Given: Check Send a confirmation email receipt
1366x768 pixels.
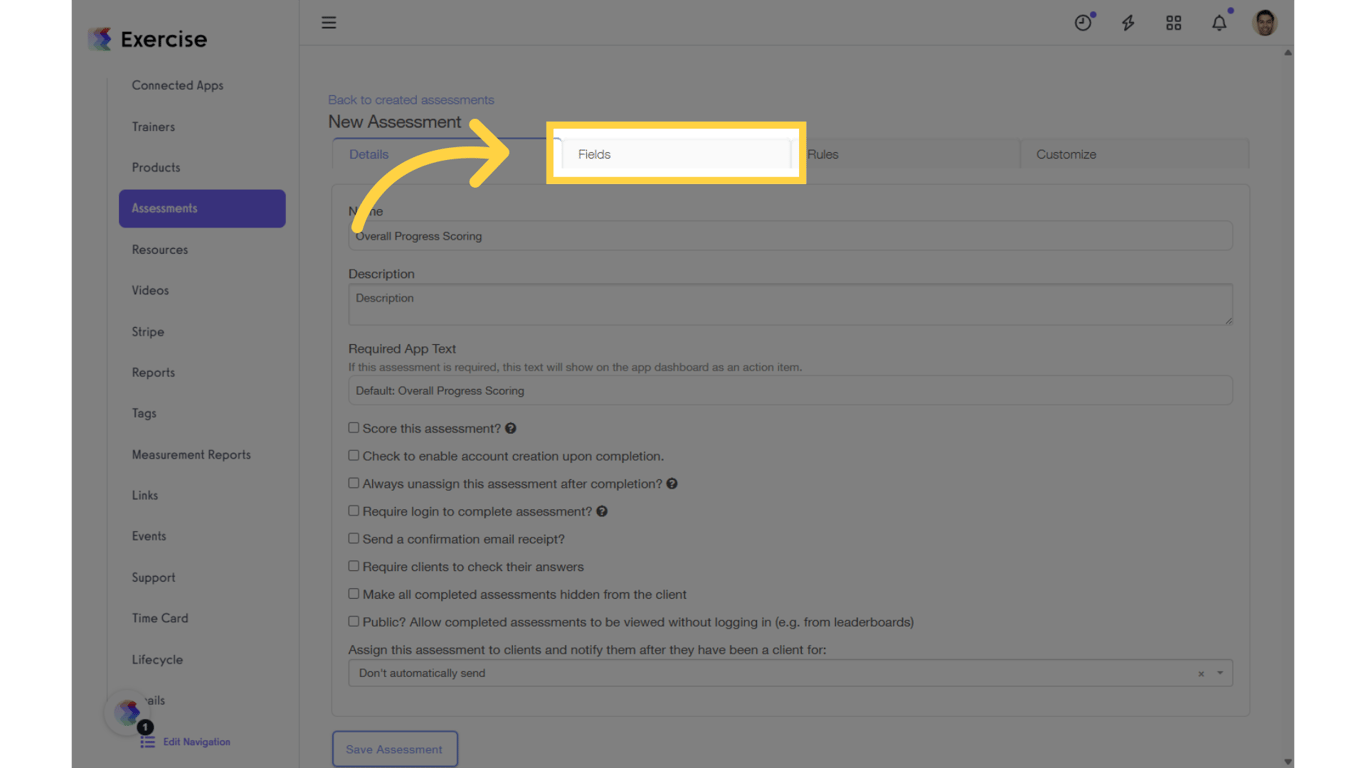Looking at the screenshot, I should coord(353,538).
